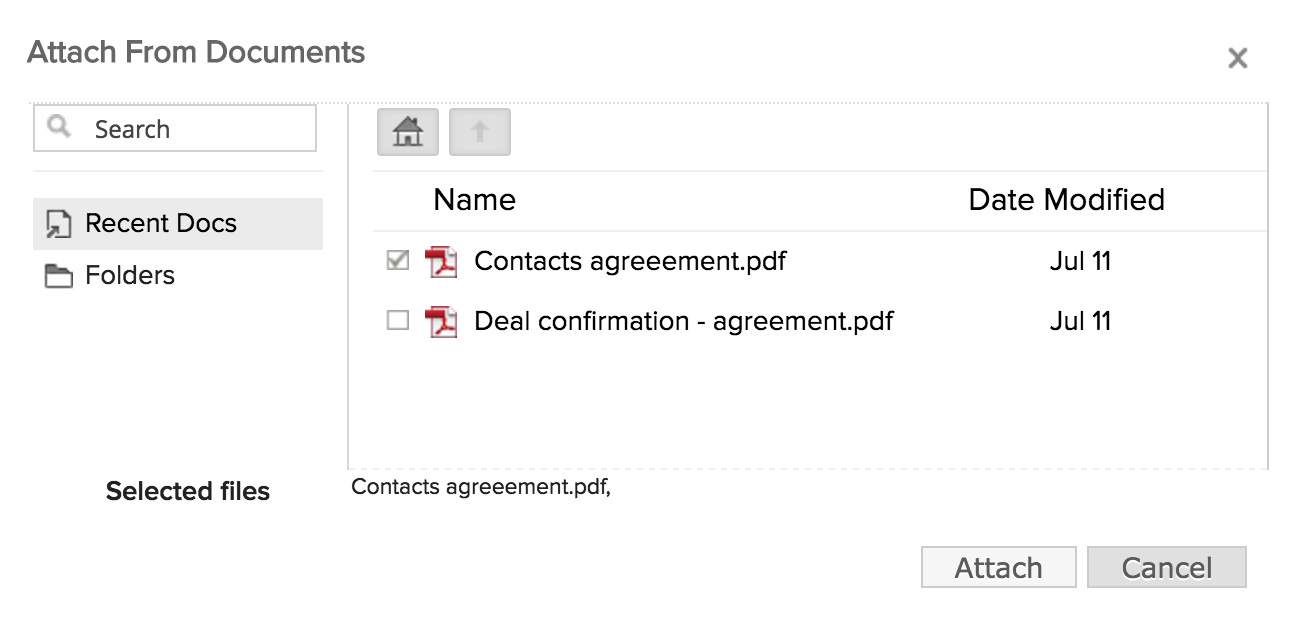Click PDF icon of Deal confirmation file
This screenshot has height=636, width=1297.
click(x=441, y=322)
